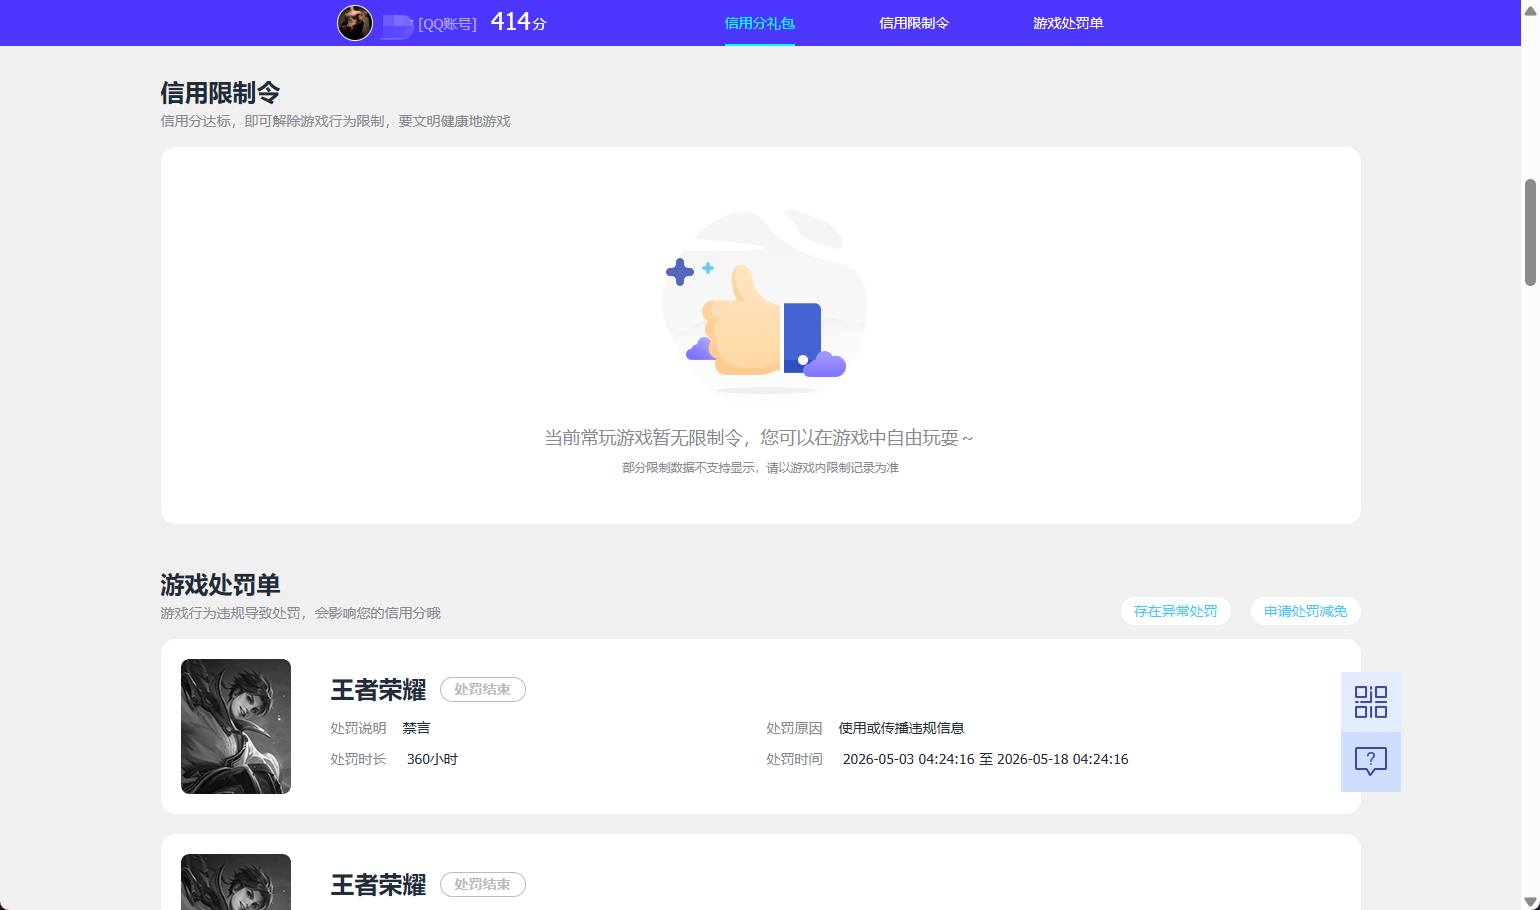Click the scrollbar down arrow
Screen dimensions: 1540x910
coord(1530,902)
